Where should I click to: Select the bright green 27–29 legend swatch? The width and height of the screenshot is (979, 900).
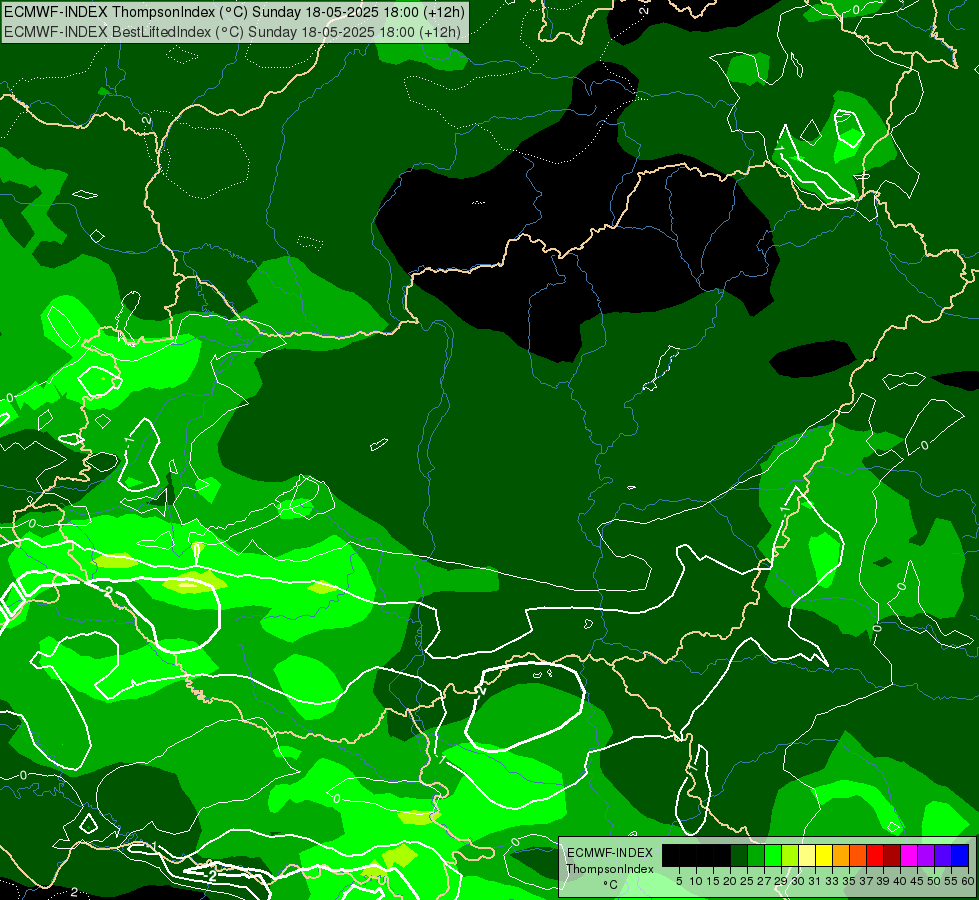tap(773, 856)
